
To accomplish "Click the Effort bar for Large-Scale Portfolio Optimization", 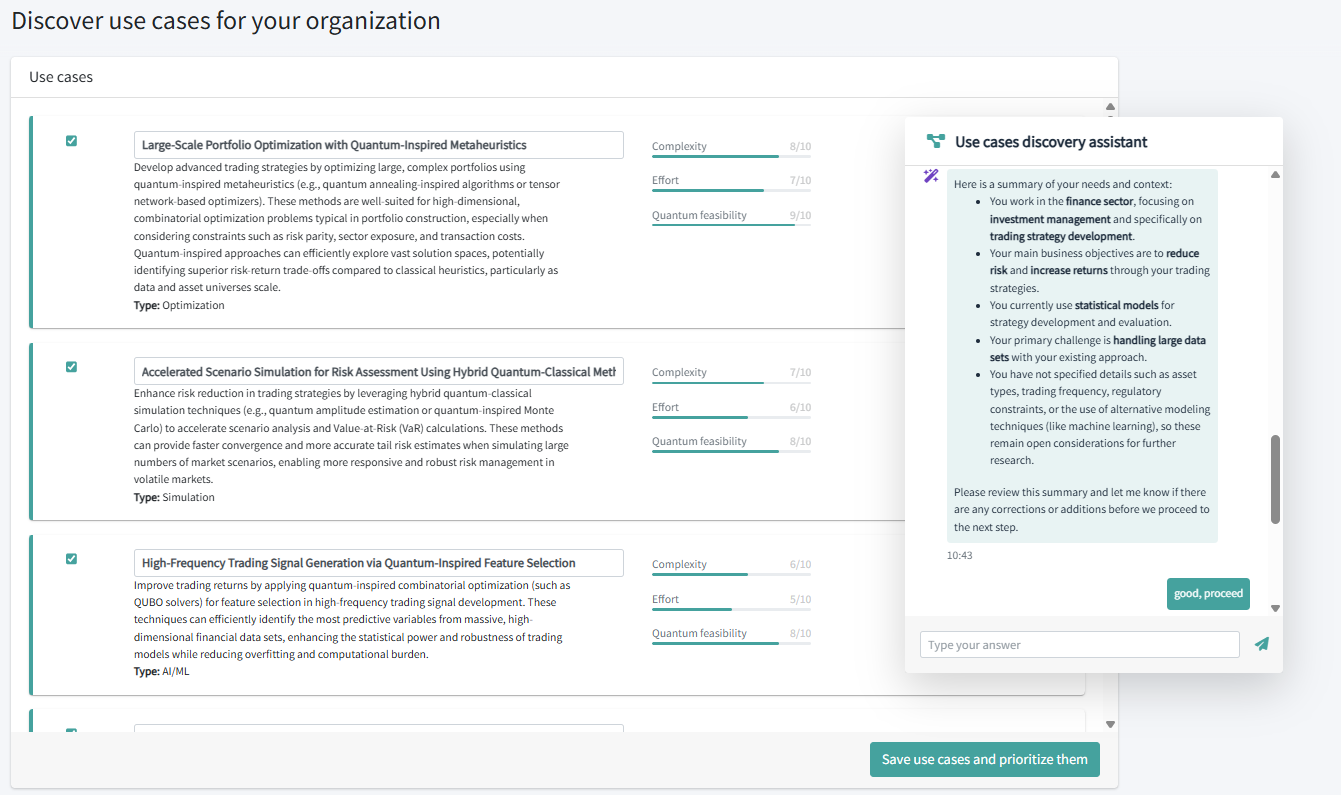I will [x=731, y=190].
